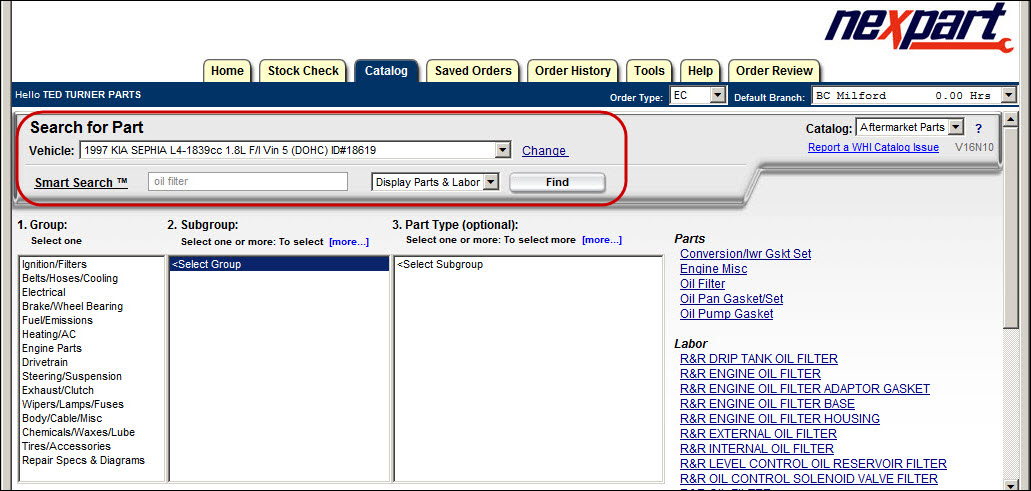Screen dimensions: 1031x491
Task: Open Oil Pump Gasket part link
Action: point(727,314)
